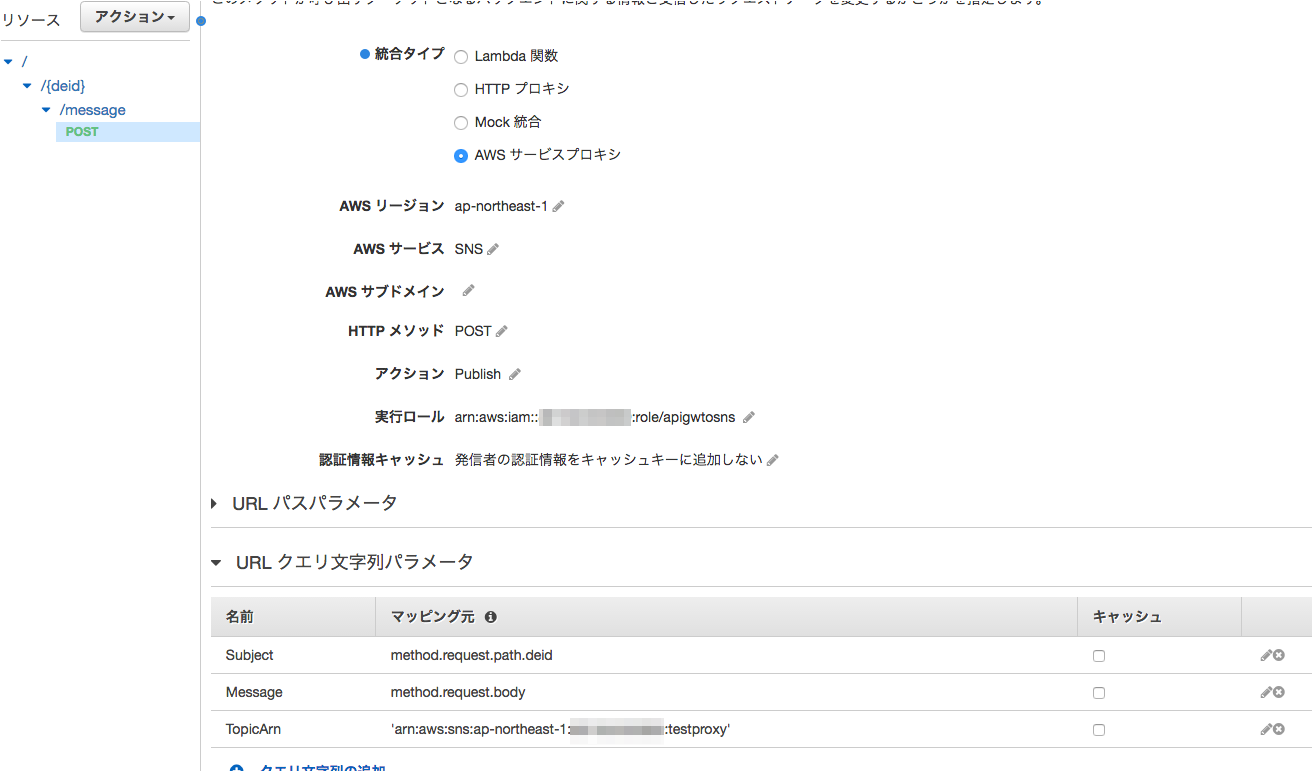This screenshot has width=1312, height=771.
Task: Click the 名前 column header
Action: coord(239,617)
